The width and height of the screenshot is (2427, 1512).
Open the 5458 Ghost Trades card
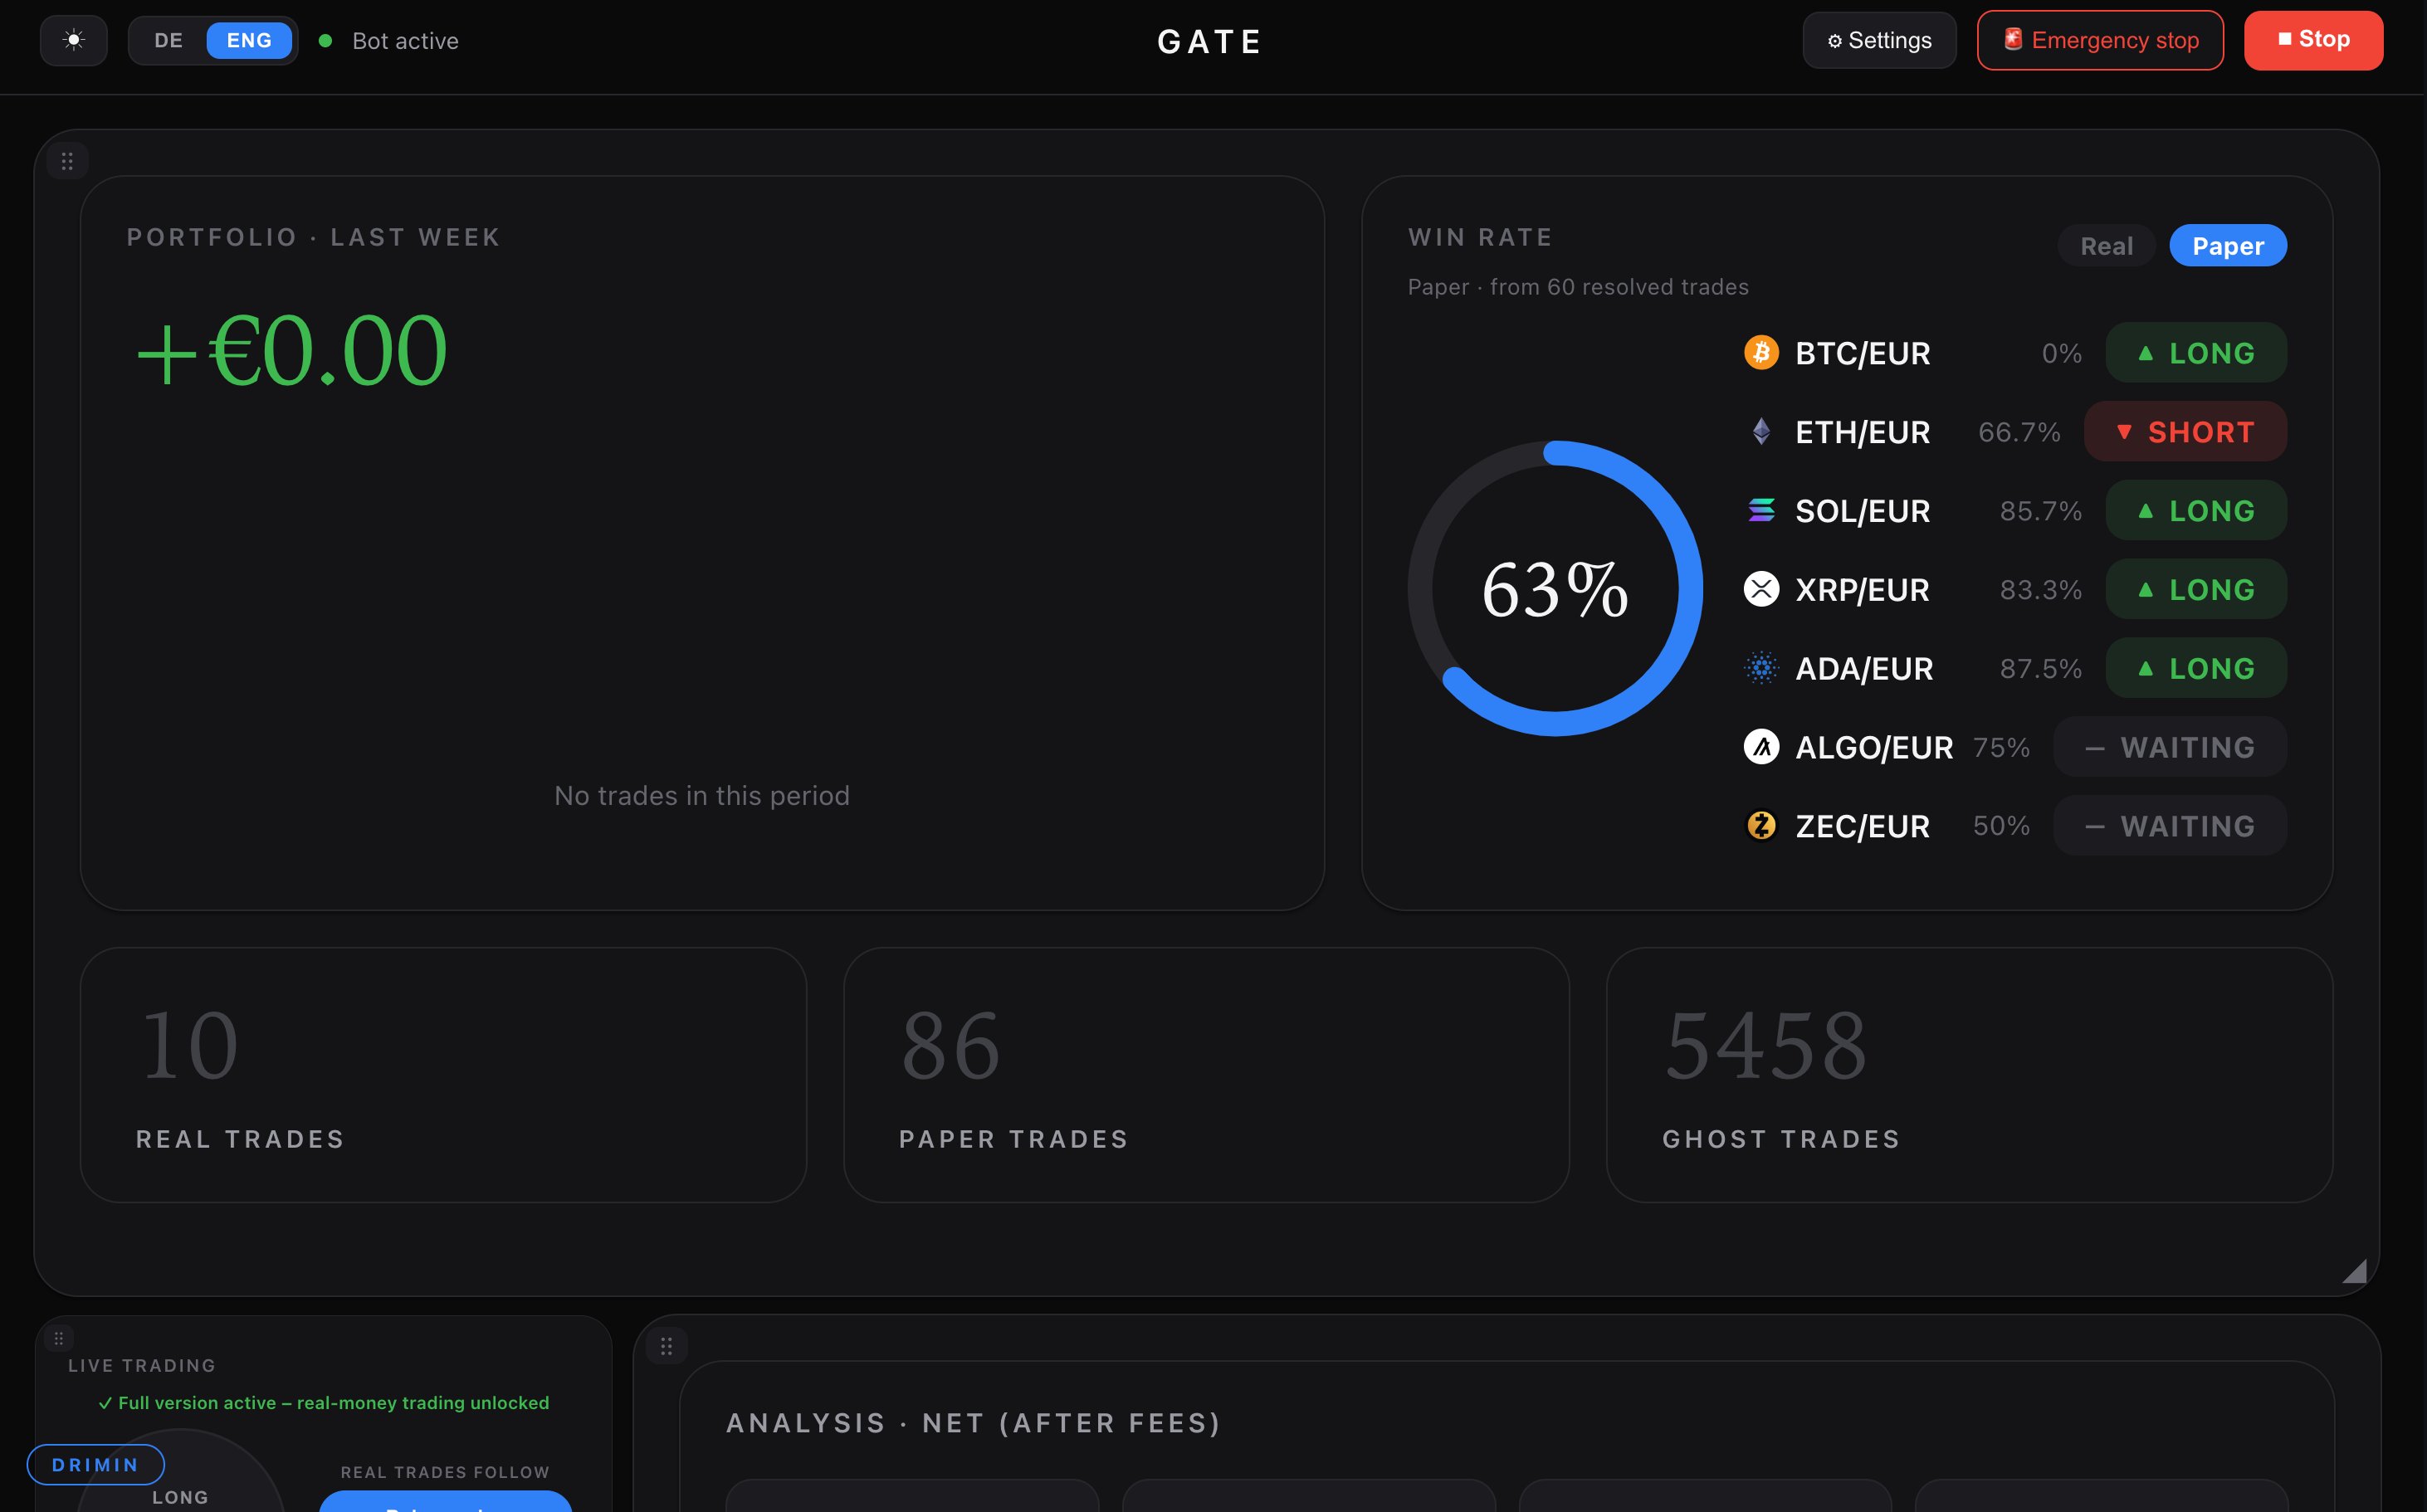pyautogui.click(x=1969, y=1075)
